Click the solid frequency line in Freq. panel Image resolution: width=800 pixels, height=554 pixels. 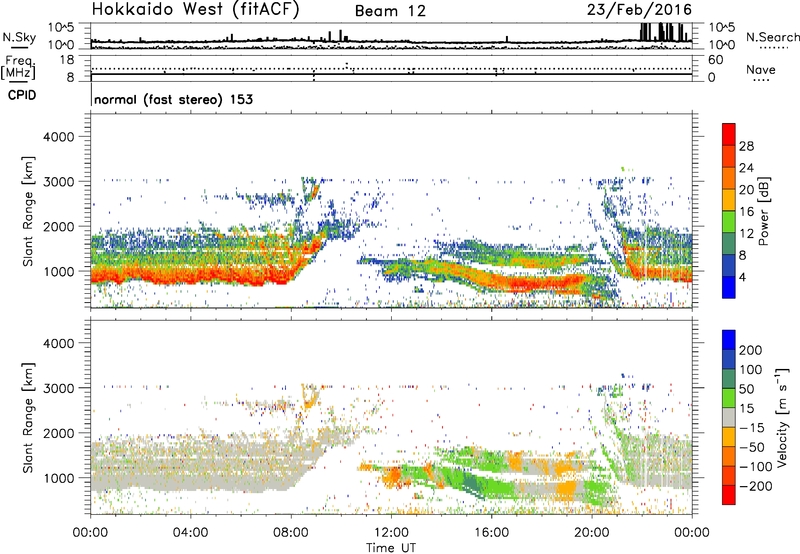coord(391,74)
